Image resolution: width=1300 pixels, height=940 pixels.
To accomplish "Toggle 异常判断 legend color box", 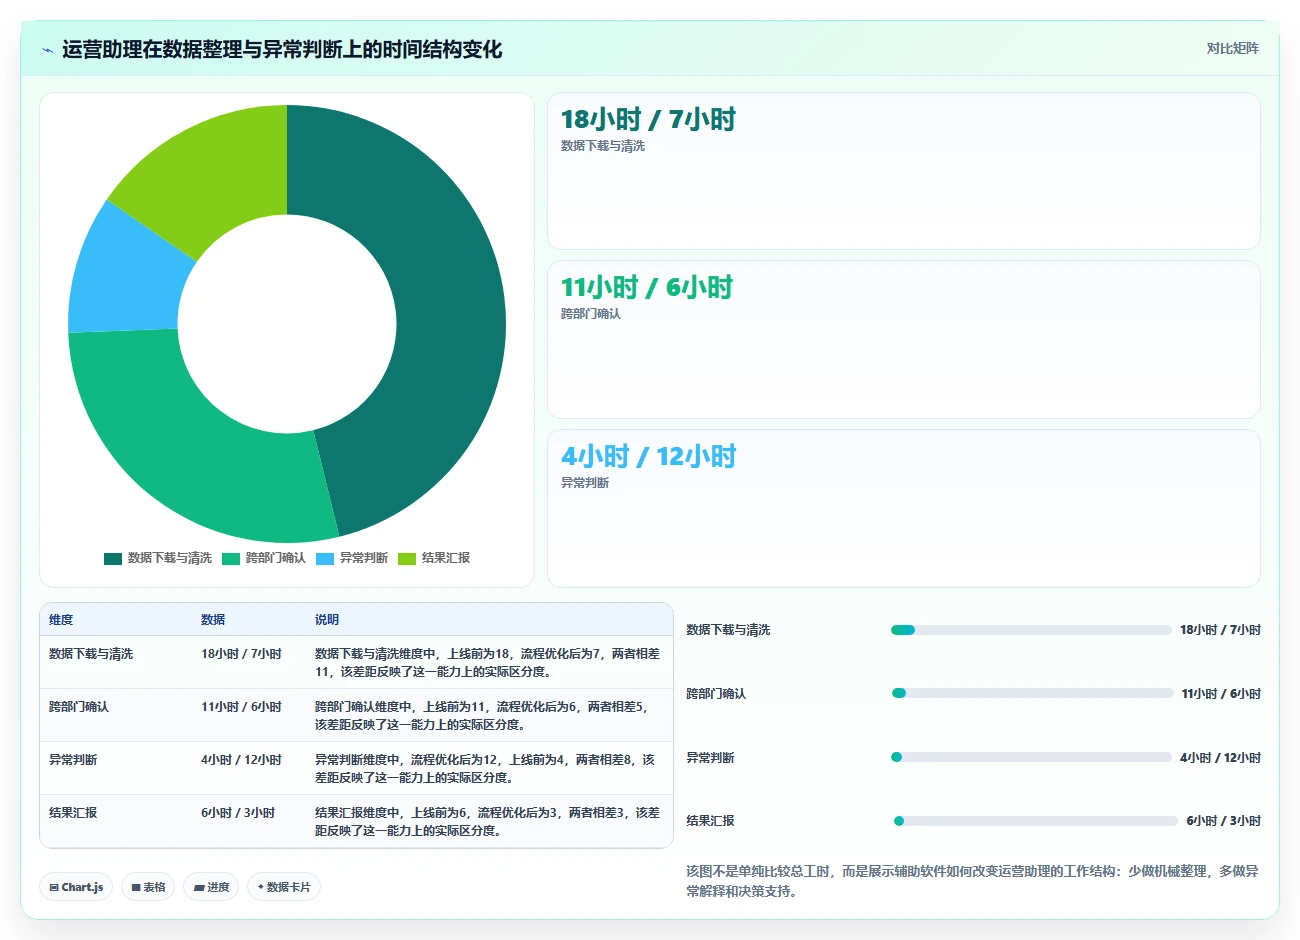I will pyautogui.click(x=325, y=558).
